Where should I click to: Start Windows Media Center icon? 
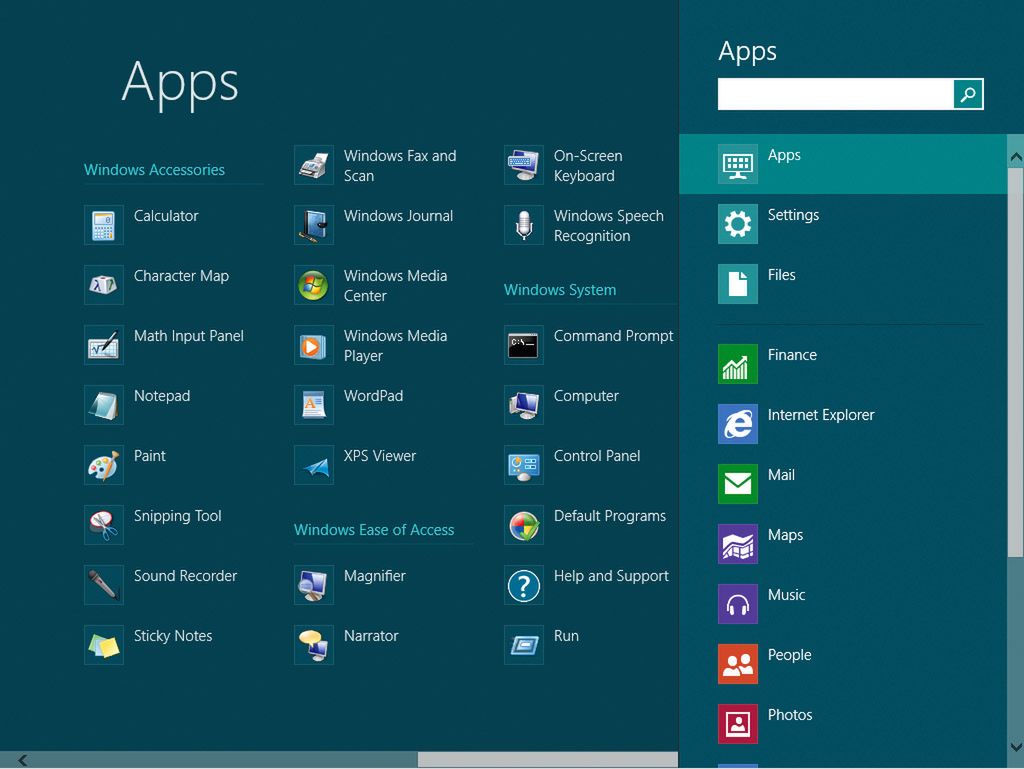click(314, 285)
